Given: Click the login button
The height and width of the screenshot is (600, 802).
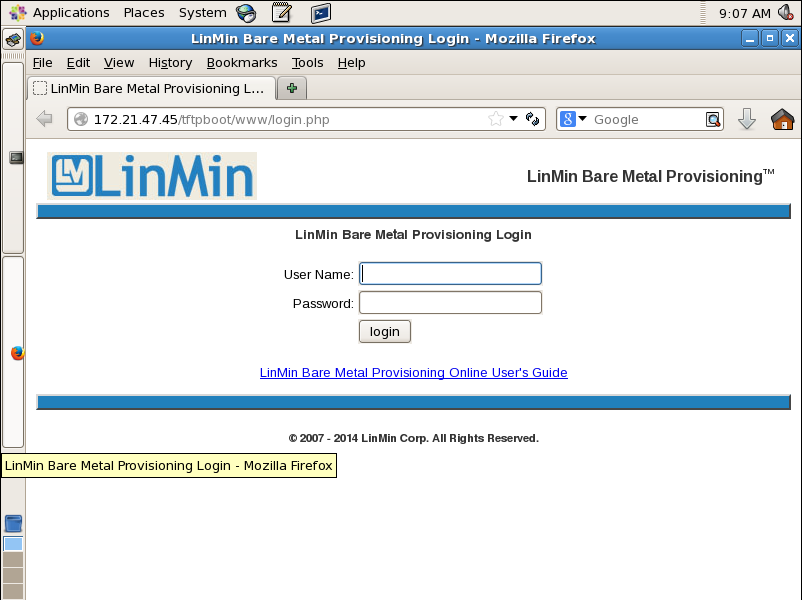Looking at the screenshot, I should click(x=385, y=331).
